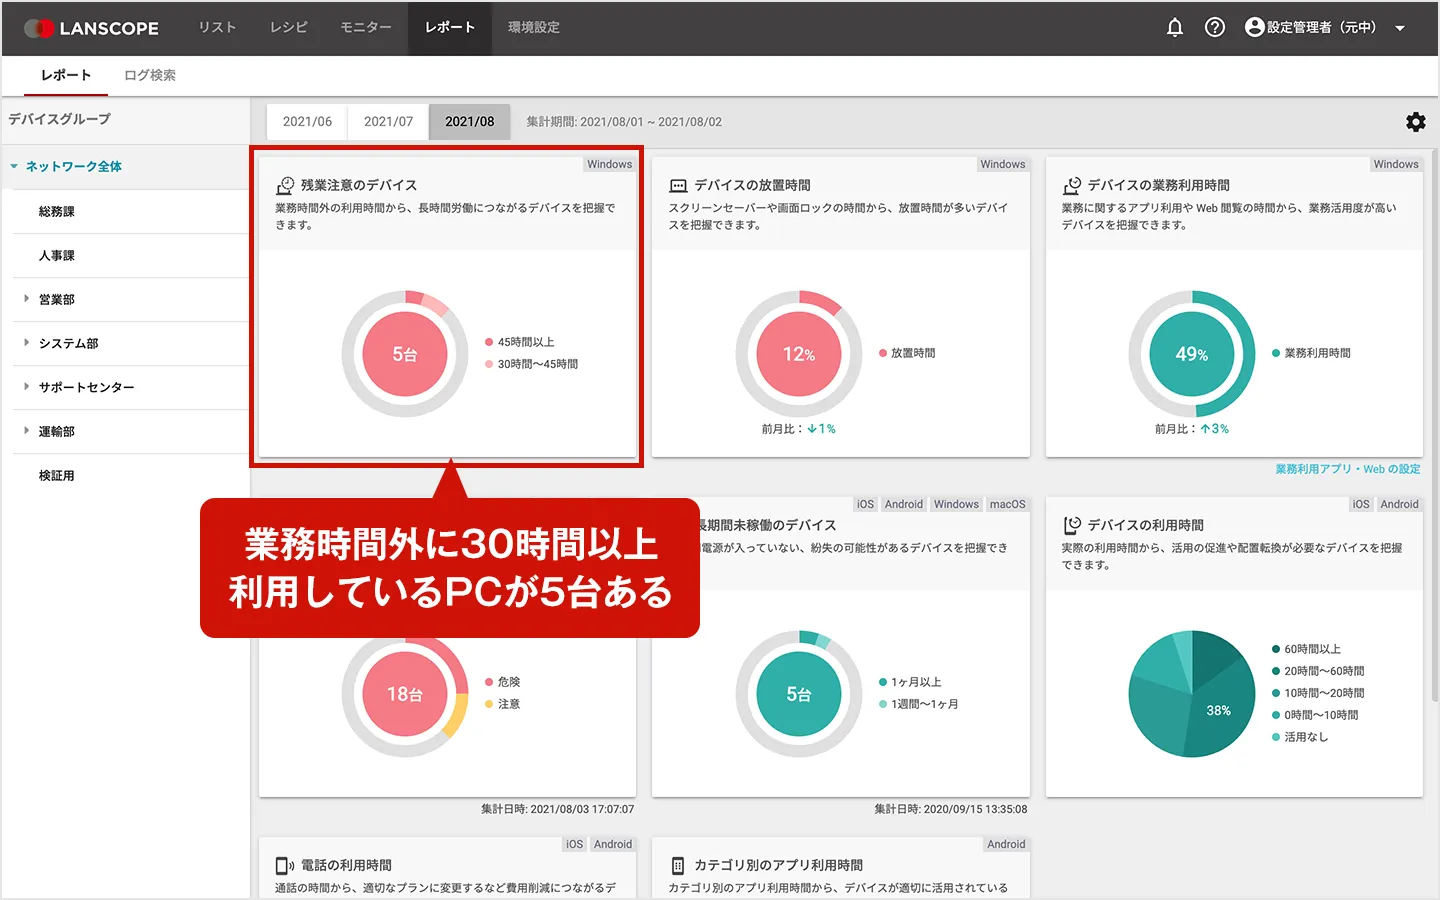This screenshot has width=1440, height=900.
Task: Switch to the モニター menu
Action: pyautogui.click(x=365, y=28)
